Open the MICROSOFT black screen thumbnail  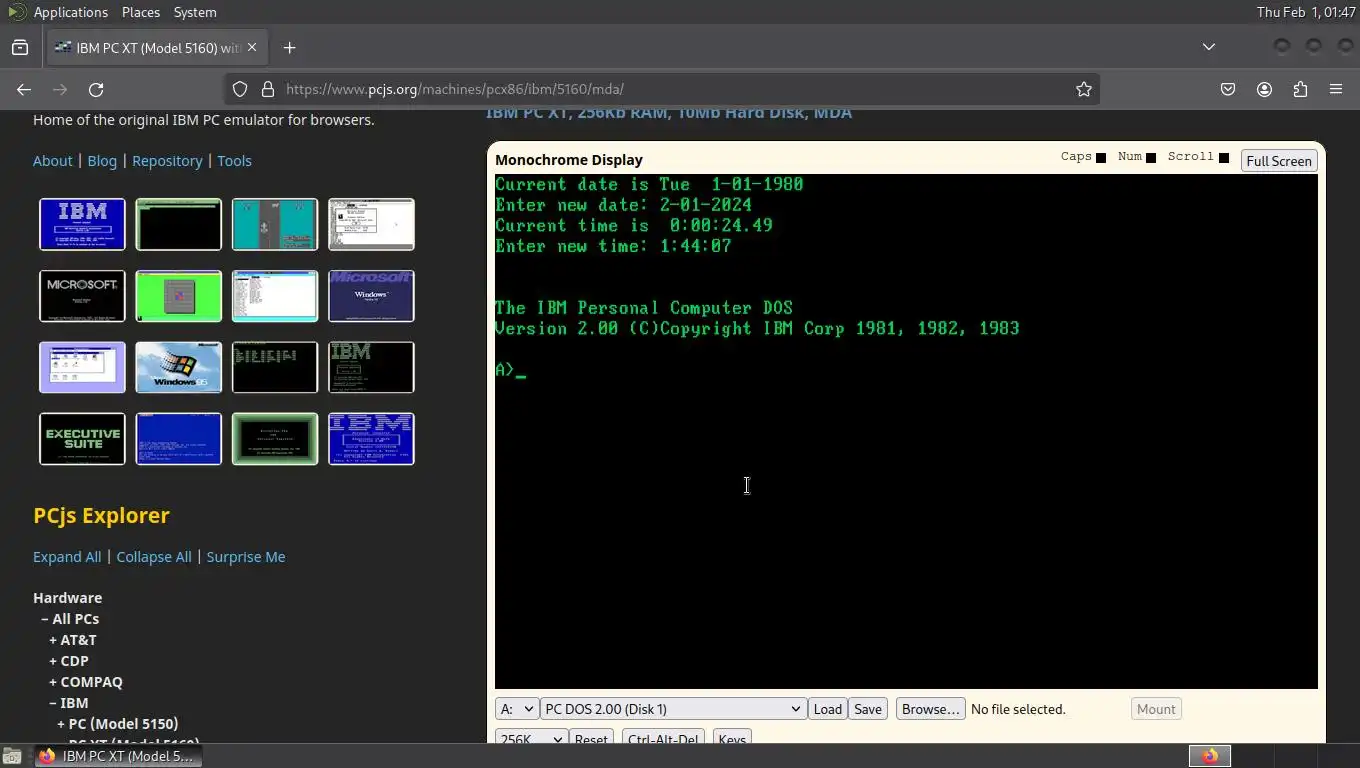pyautogui.click(x=82, y=296)
